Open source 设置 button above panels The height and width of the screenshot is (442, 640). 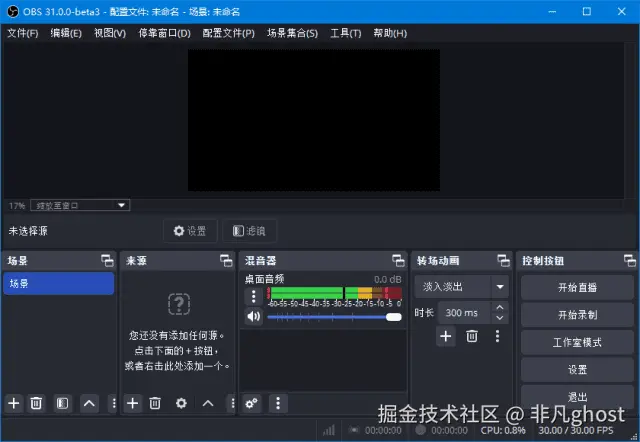click(x=190, y=231)
